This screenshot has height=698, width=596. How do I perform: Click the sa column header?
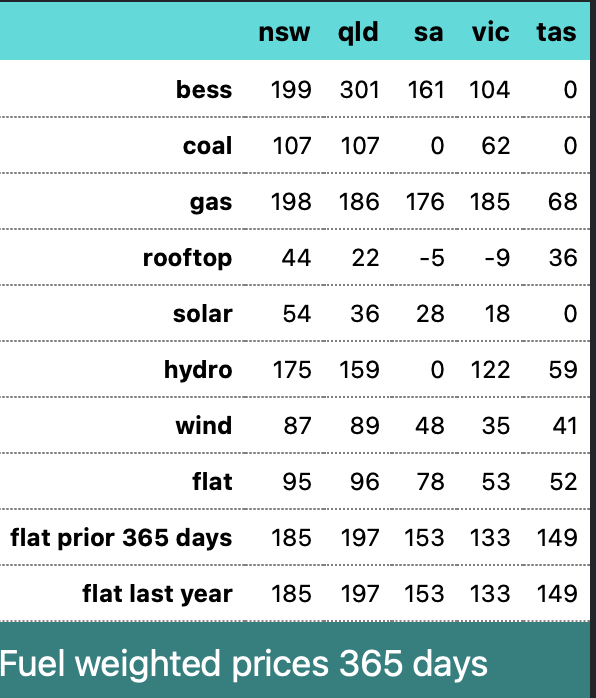click(428, 32)
